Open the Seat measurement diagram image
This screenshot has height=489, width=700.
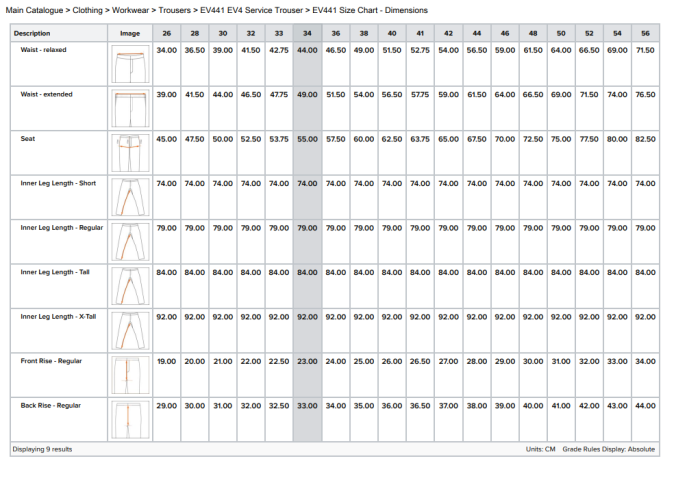[x=129, y=153]
